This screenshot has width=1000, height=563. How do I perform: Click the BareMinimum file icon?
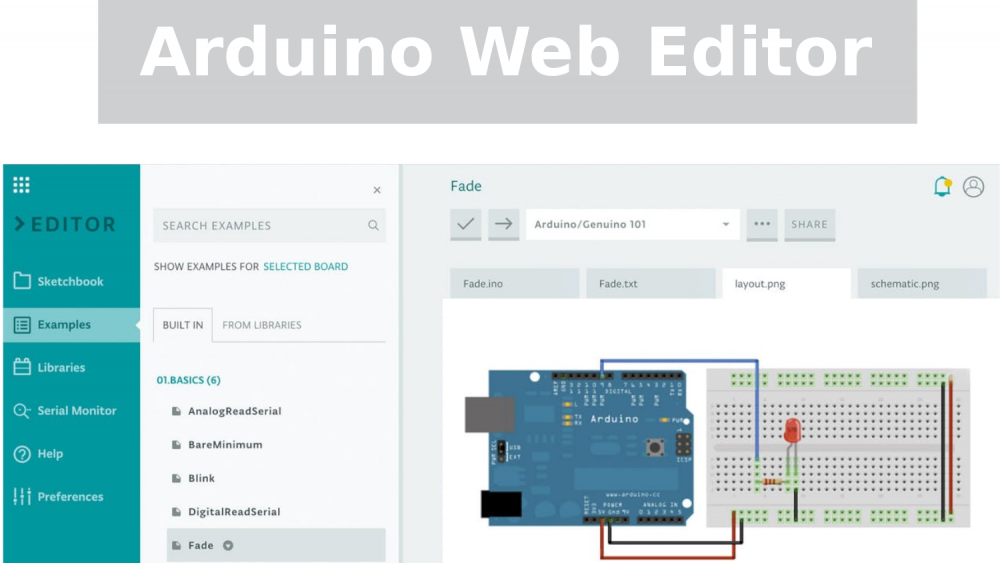(176, 444)
